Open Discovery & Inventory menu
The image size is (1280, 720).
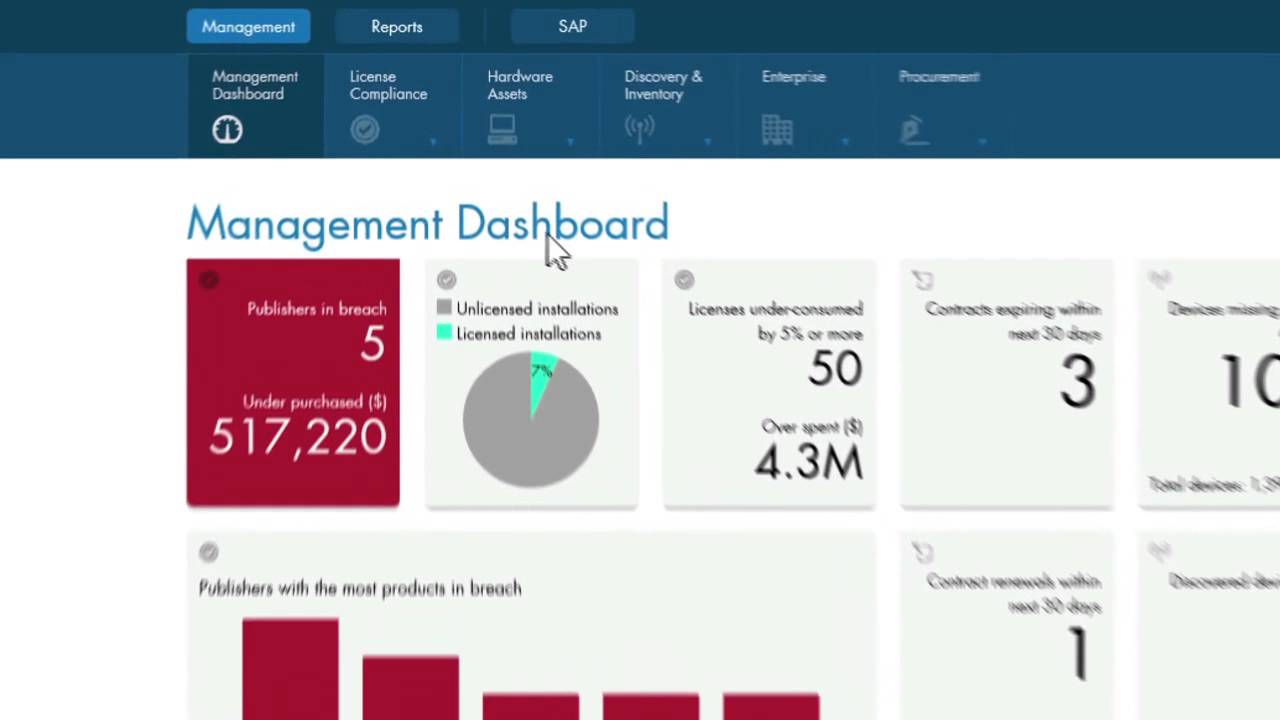(667, 107)
